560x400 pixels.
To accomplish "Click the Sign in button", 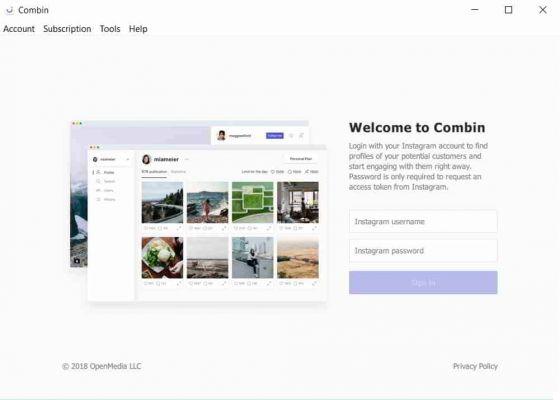I will [423, 282].
